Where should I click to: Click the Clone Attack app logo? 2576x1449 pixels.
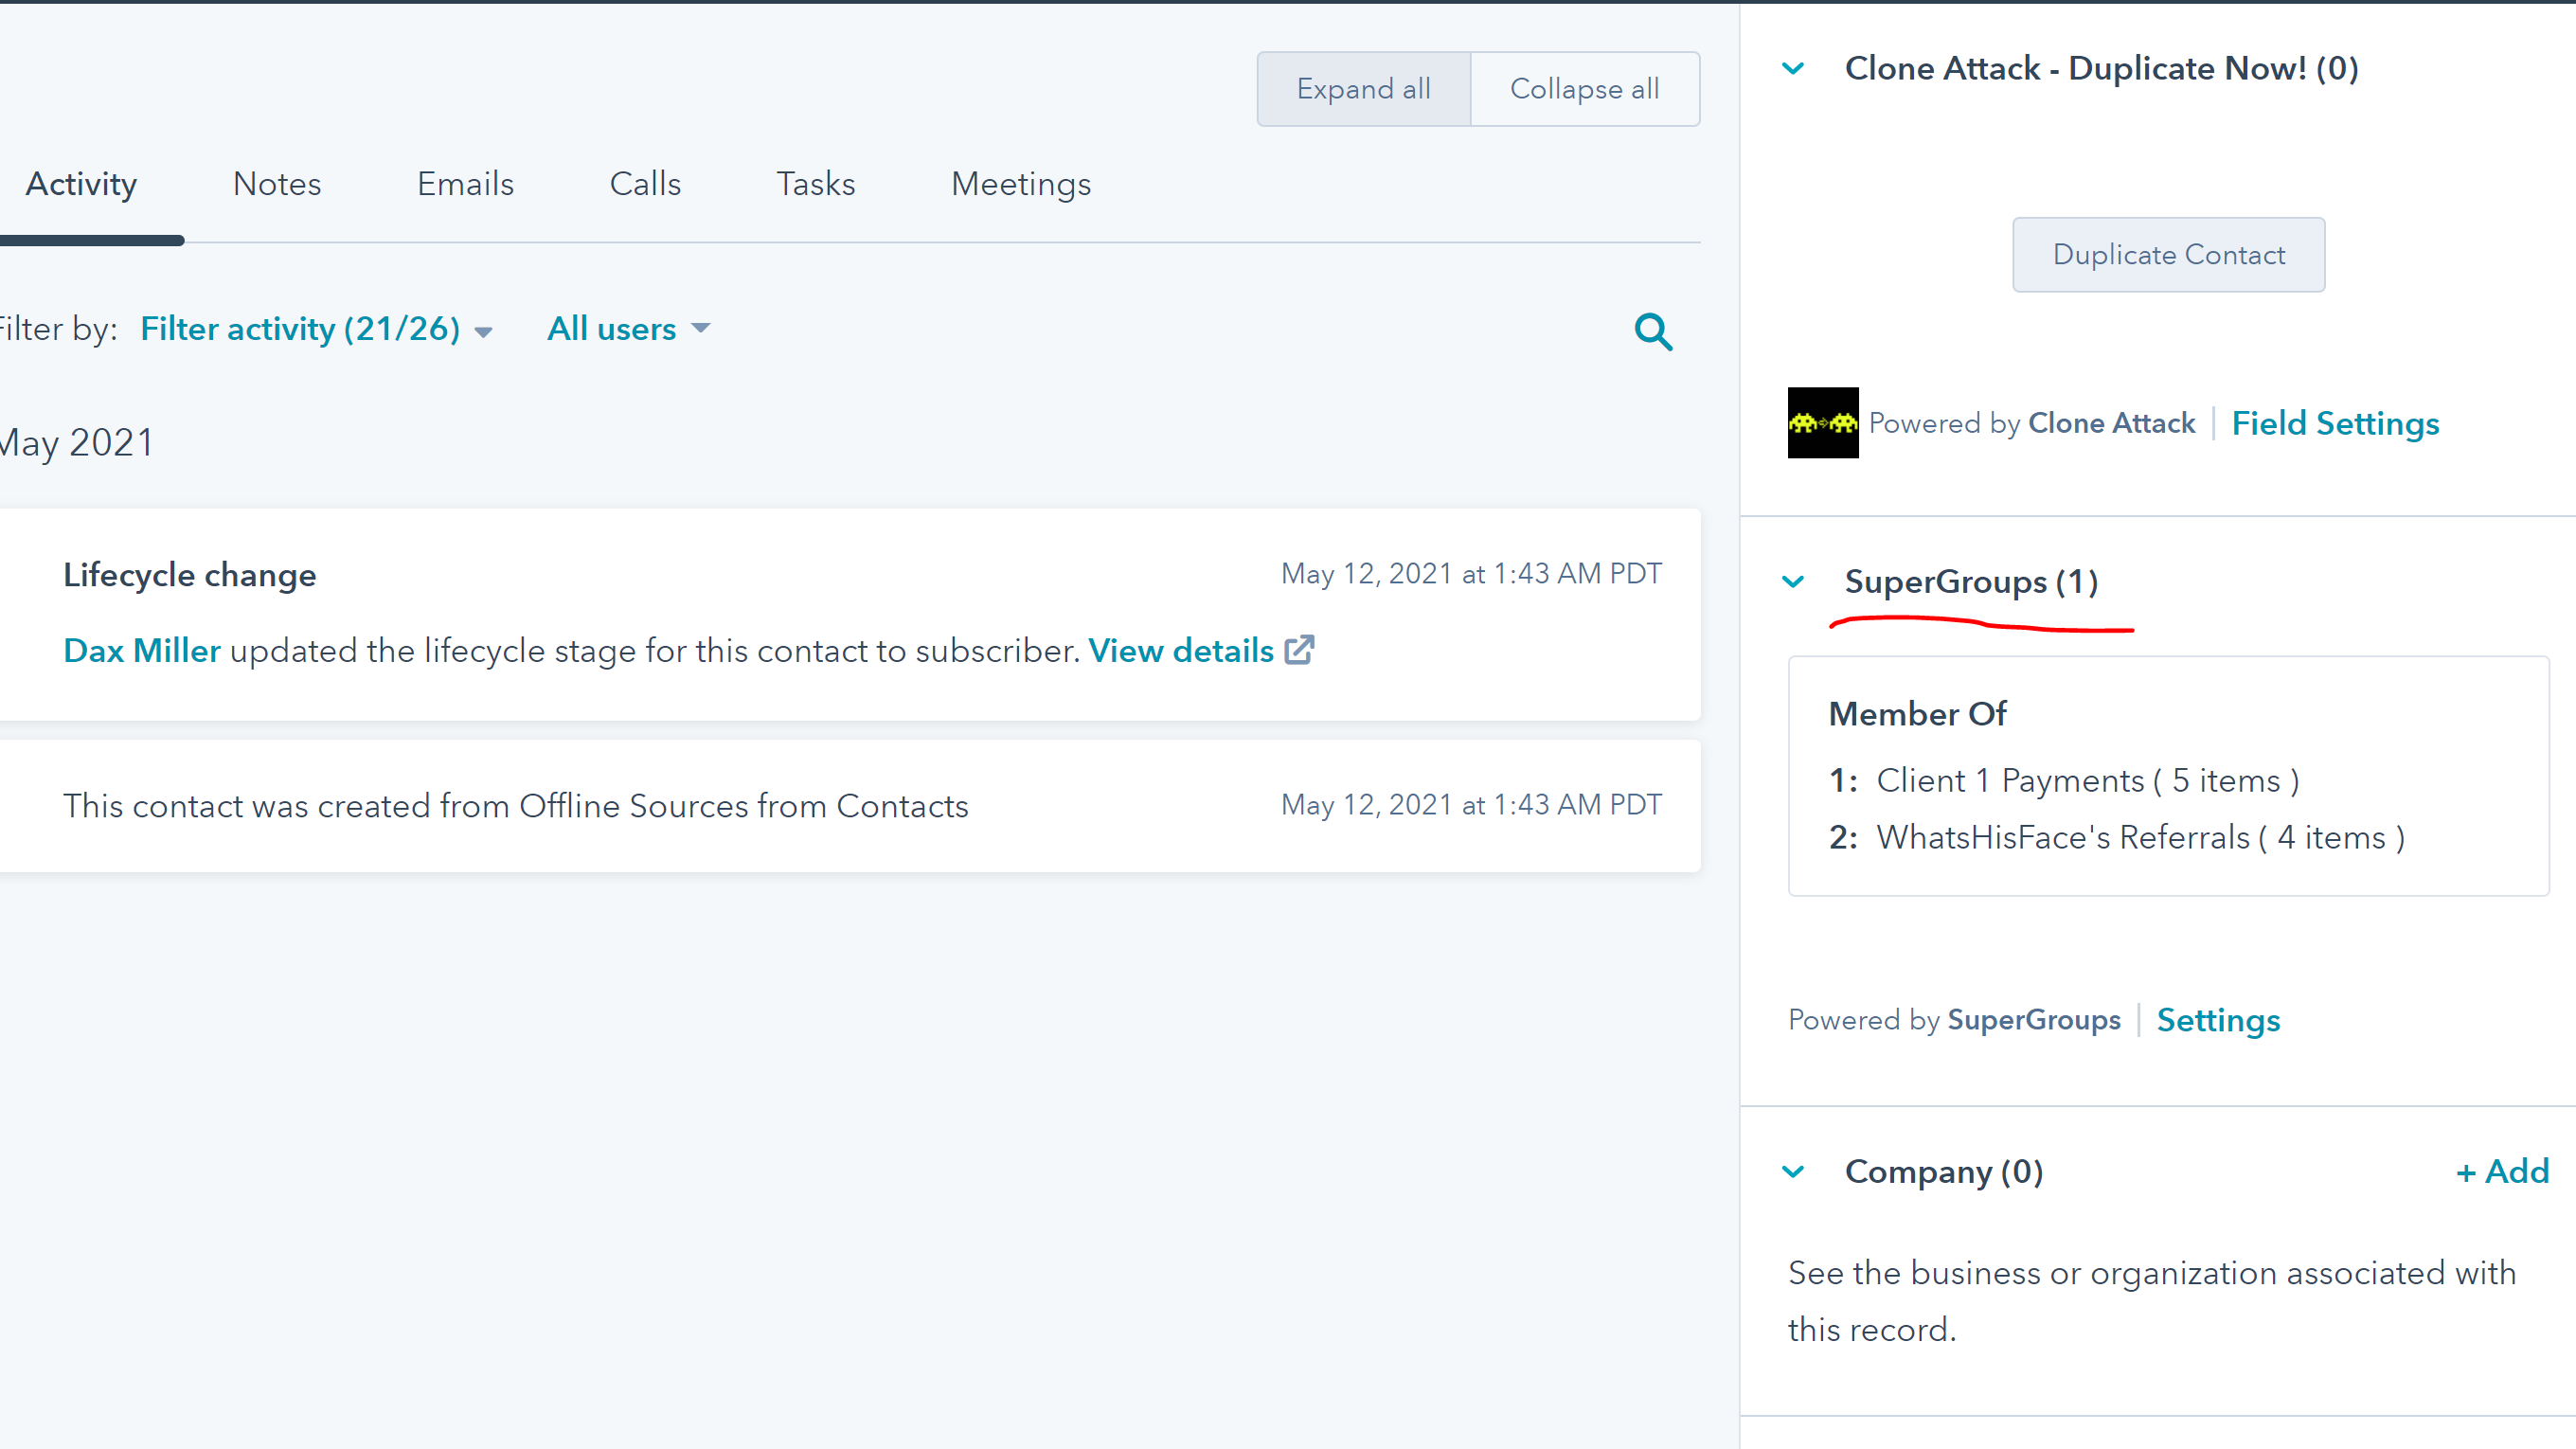[1822, 423]
